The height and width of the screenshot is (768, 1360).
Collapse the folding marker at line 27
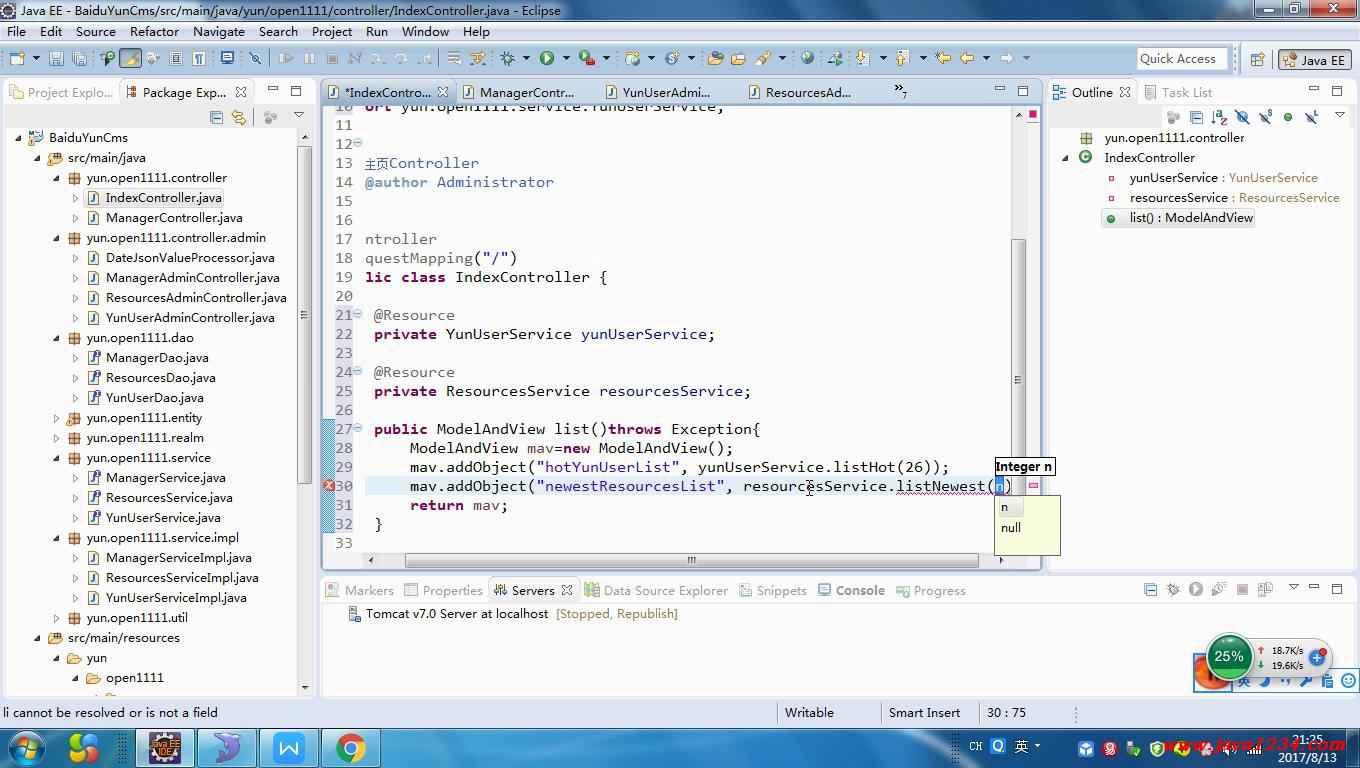click(x=358, y=427)
